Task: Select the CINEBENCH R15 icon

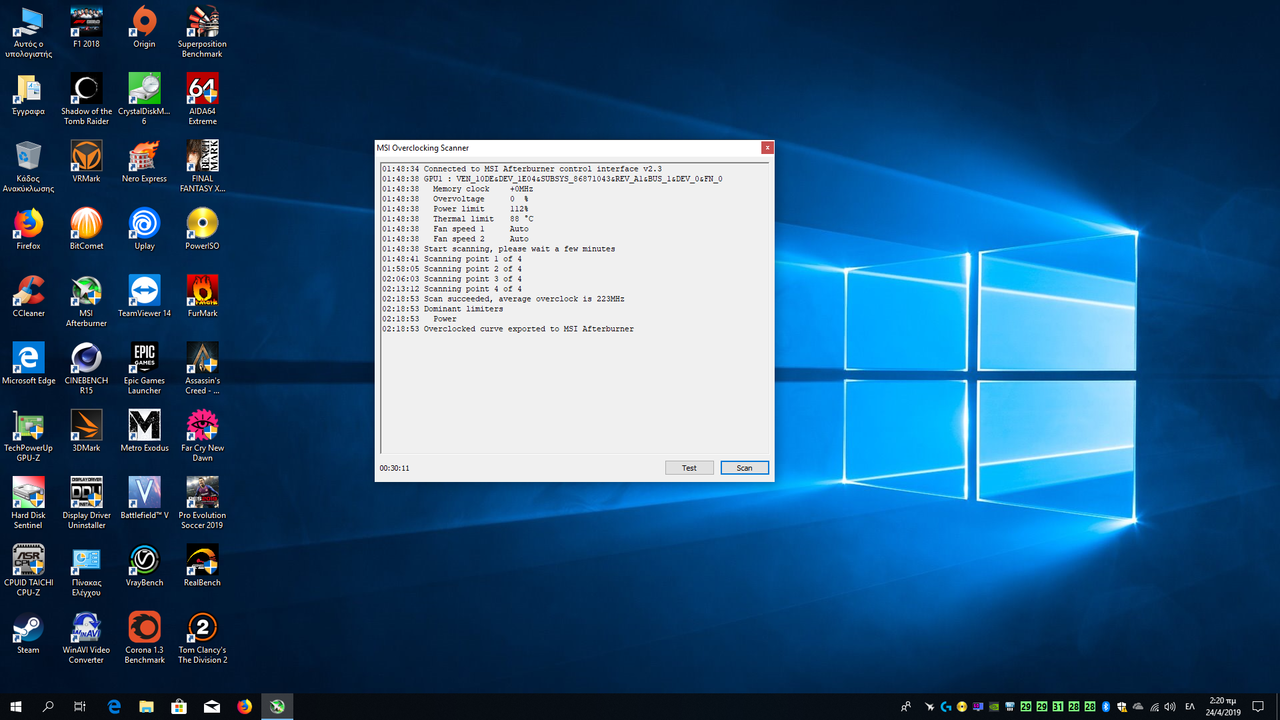Action: coord(86,368)
